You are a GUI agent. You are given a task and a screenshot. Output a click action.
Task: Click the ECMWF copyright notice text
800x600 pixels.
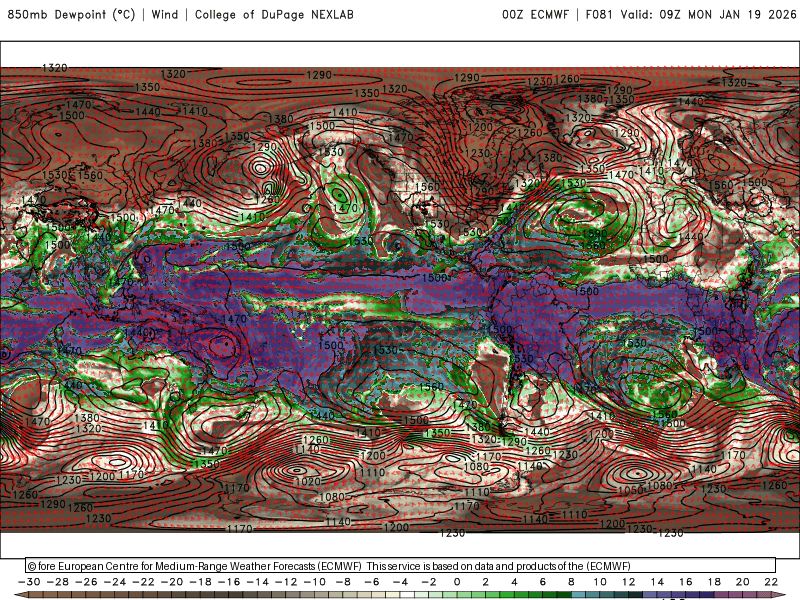(329, 566)
